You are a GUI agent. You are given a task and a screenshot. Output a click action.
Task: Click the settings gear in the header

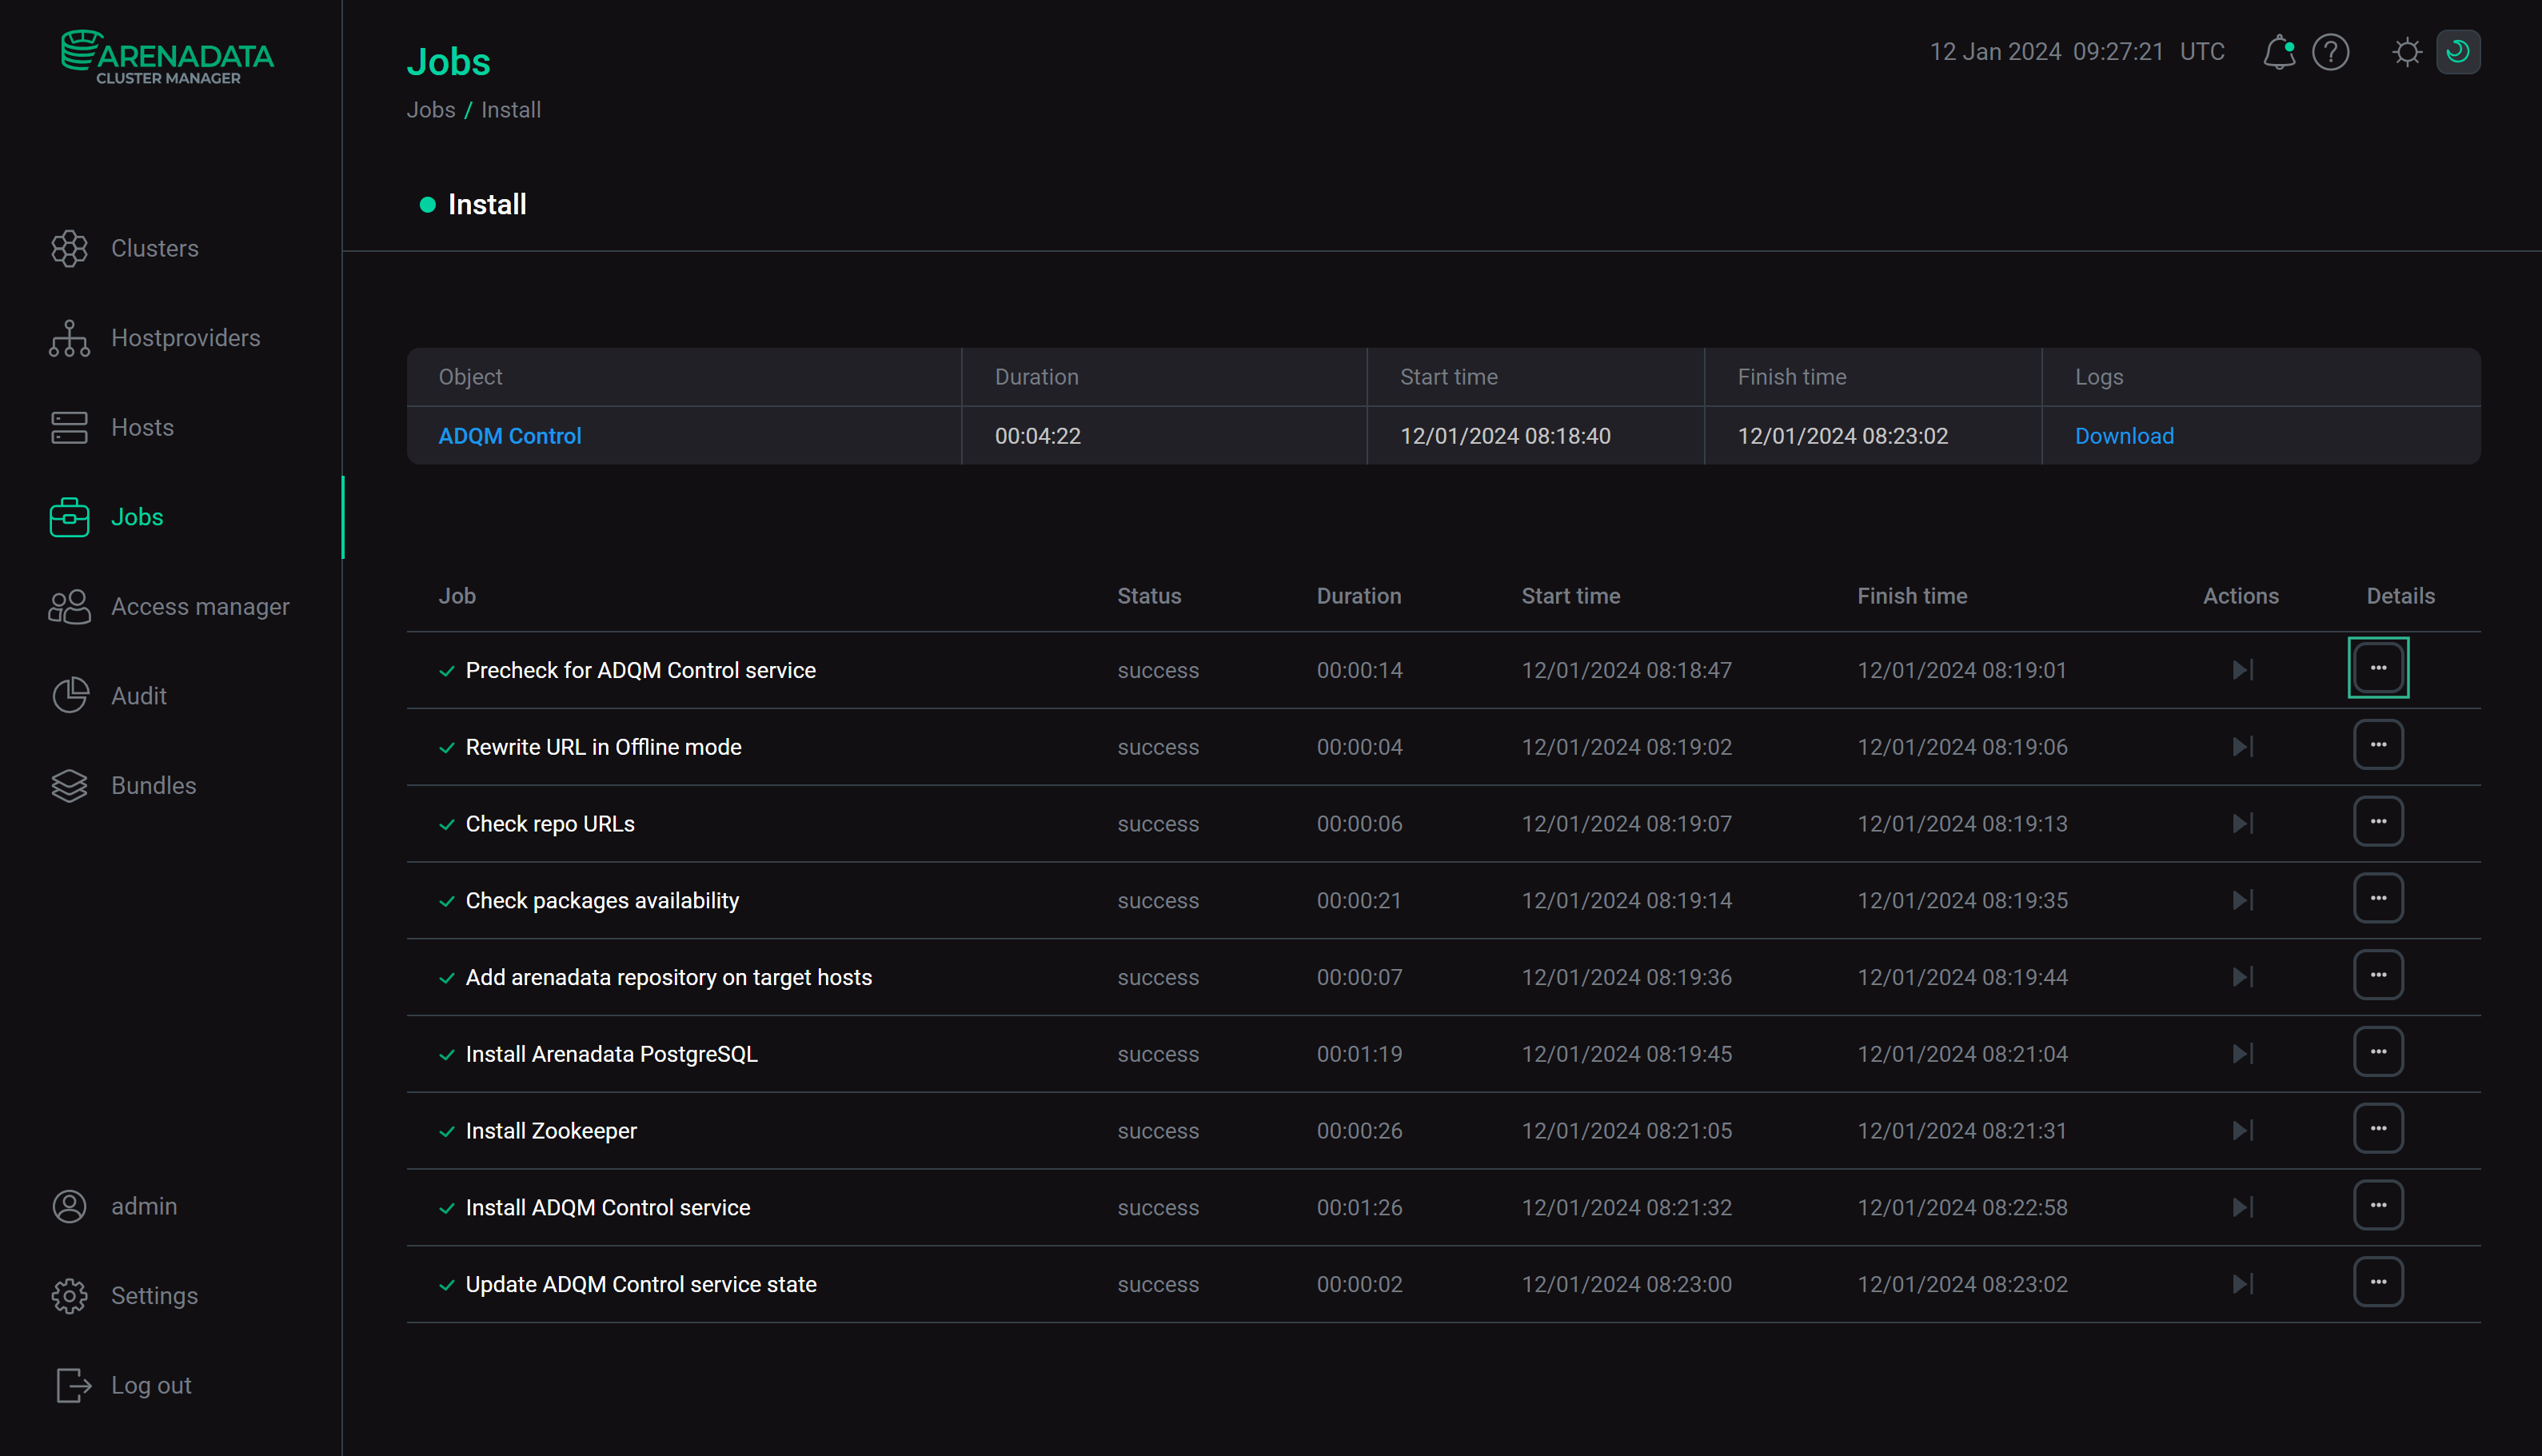(x=2407, y=52)
